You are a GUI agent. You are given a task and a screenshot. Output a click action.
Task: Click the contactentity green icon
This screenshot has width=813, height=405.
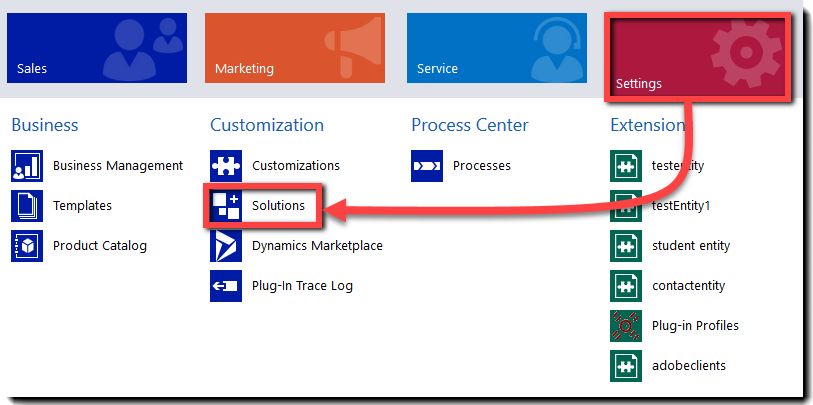click(626, 286)
